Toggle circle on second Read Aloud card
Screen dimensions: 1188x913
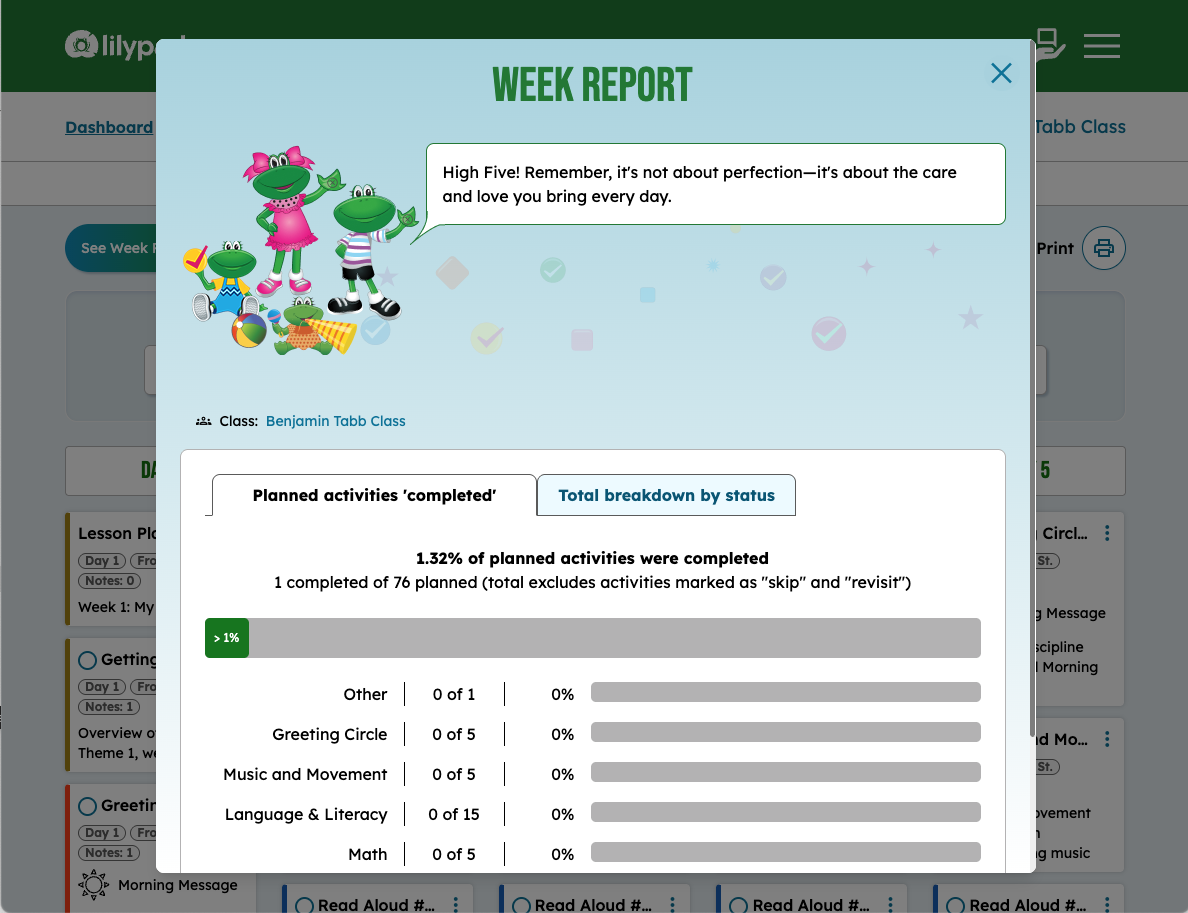coord(521,905)
